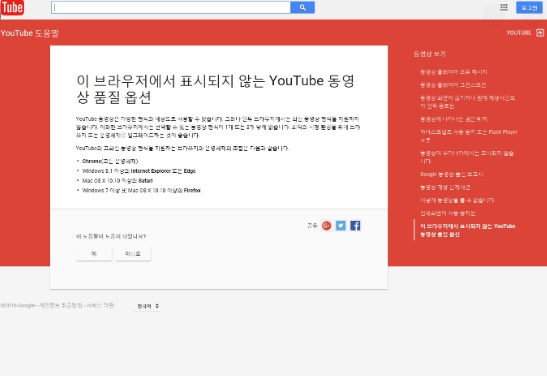Click the Safari bullet in the list
This screenshot has height=376, width=547.
(x=117, y=181)
